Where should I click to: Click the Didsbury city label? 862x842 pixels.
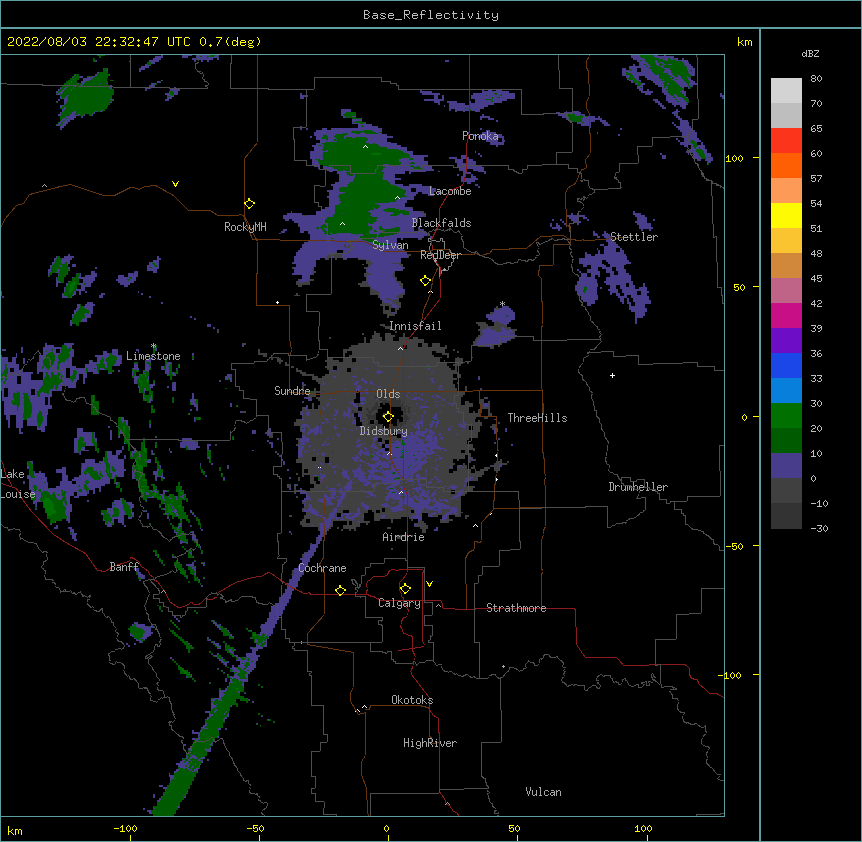(384, 431)
